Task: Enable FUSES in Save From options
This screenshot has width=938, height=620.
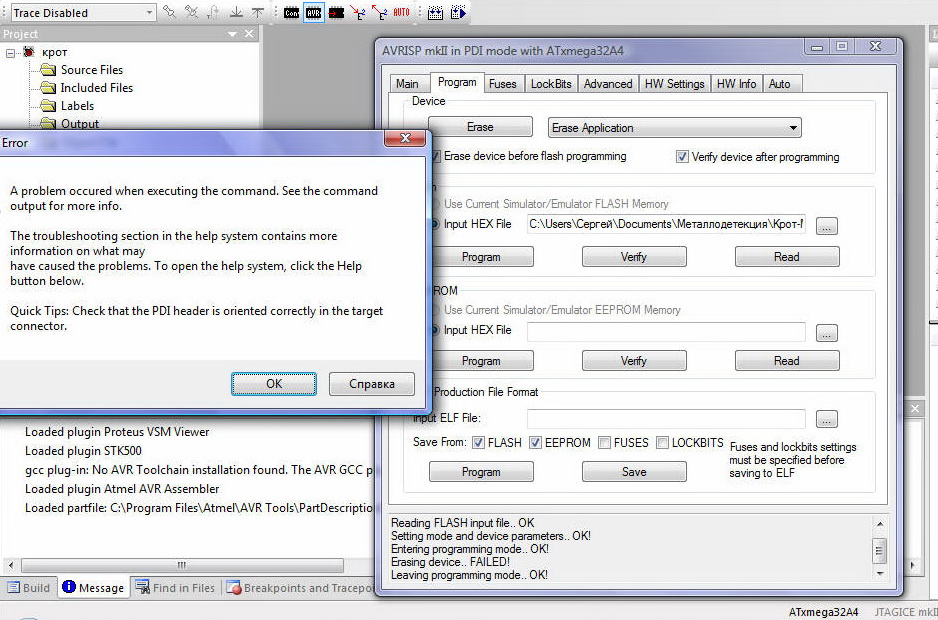Action: tap(604, 443)
